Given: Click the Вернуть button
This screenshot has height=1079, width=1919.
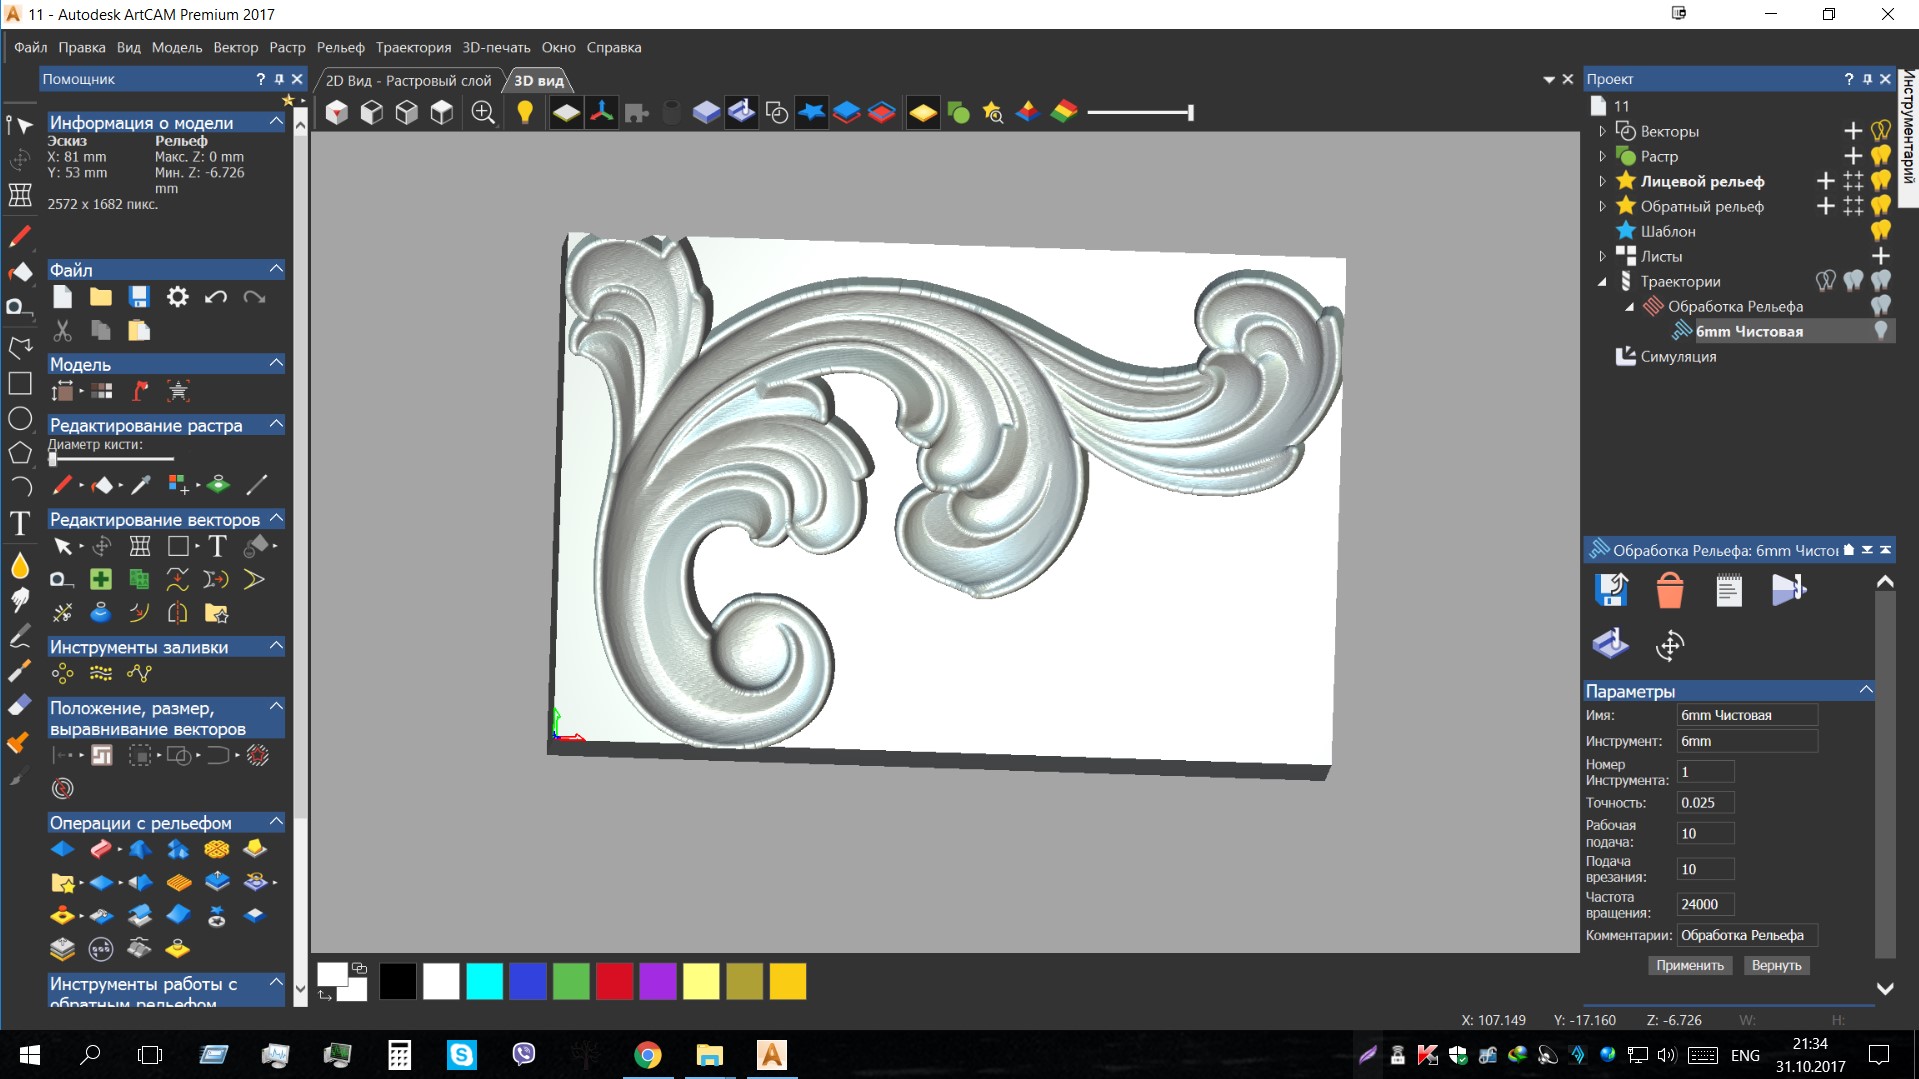Looking at the screenshot, I should pos(1776,965).
